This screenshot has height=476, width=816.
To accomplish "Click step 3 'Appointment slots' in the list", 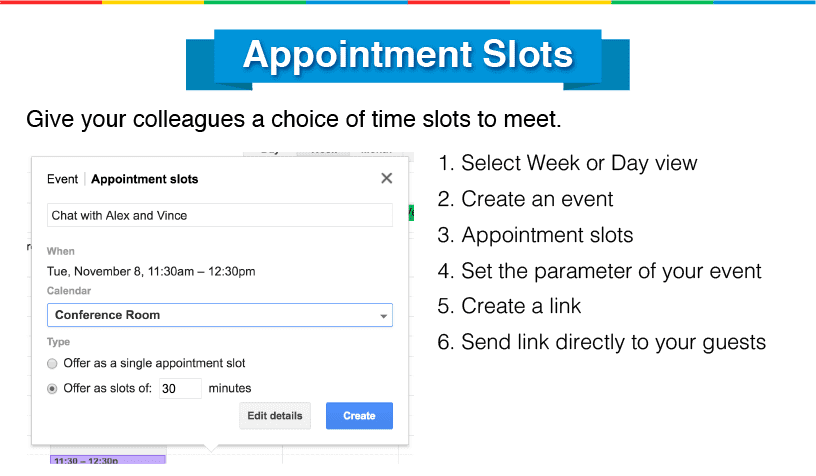I will (x=536, y=235).
